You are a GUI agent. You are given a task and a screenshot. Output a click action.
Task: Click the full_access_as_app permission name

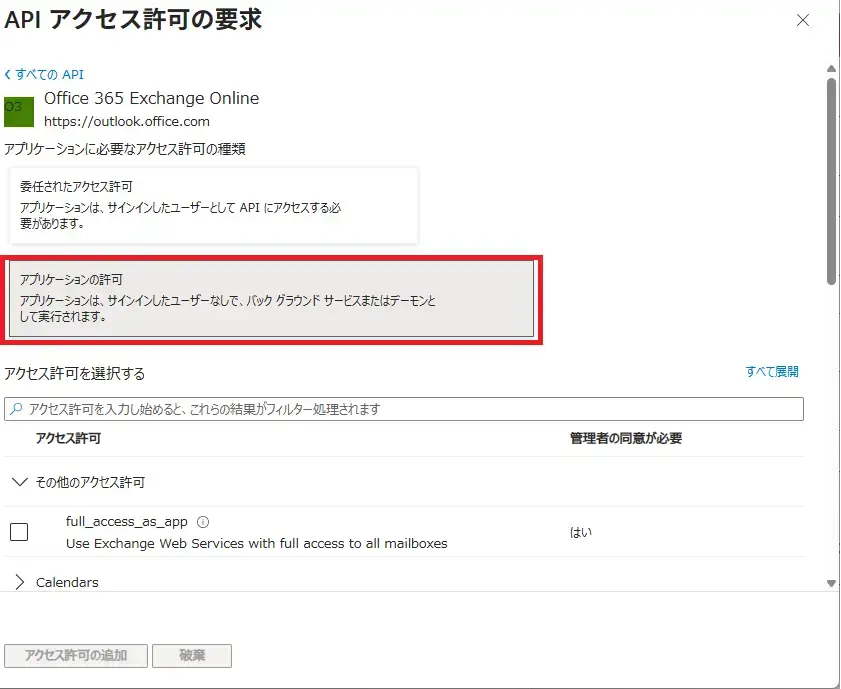click(127, 522)
